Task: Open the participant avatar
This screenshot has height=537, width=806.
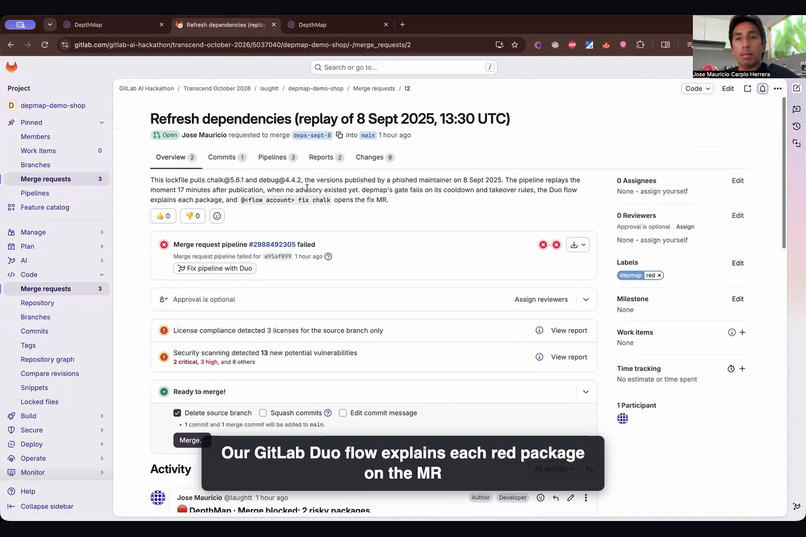Action: coord(622,418)
